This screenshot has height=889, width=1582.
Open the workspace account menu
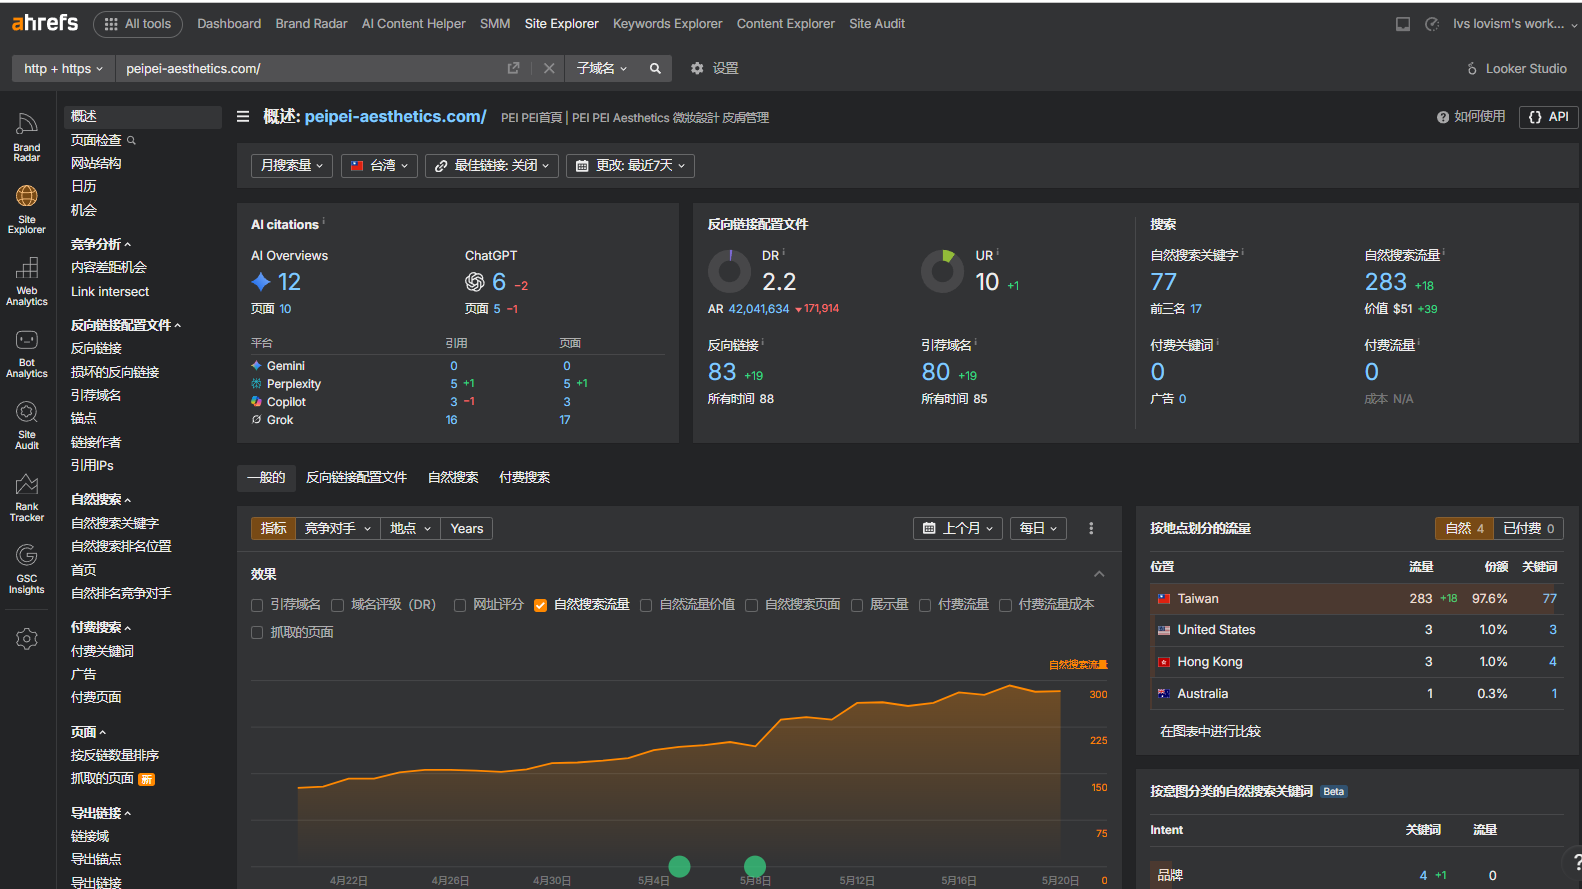[1514, 24]
